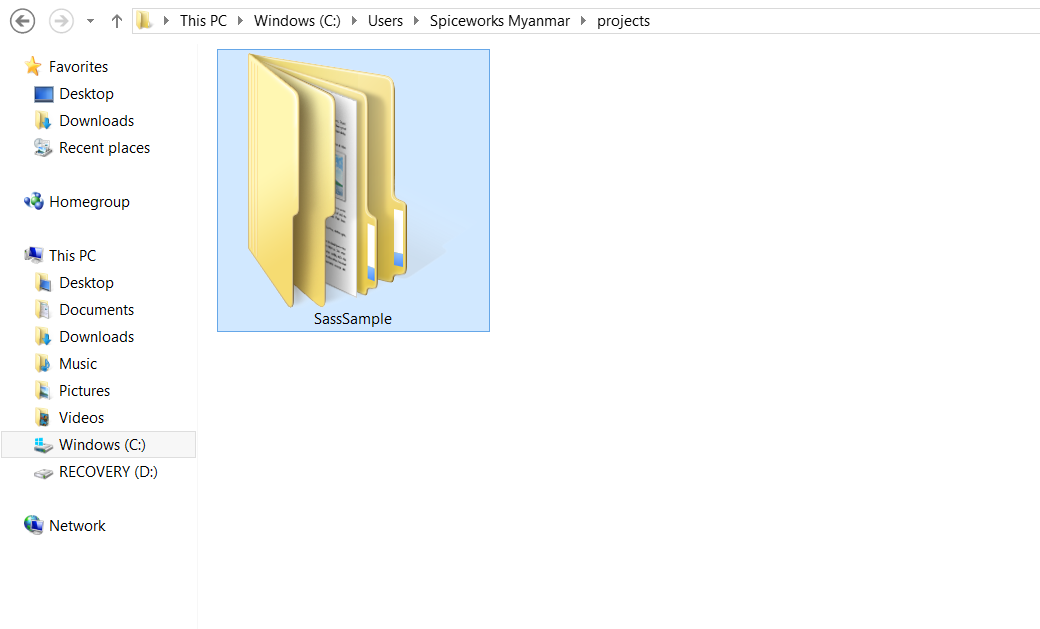Image resolution: width=1040 pixels, height=629 pixels.
Task: Select the Windows (C:) drive
Action: (x=102, y=445)
